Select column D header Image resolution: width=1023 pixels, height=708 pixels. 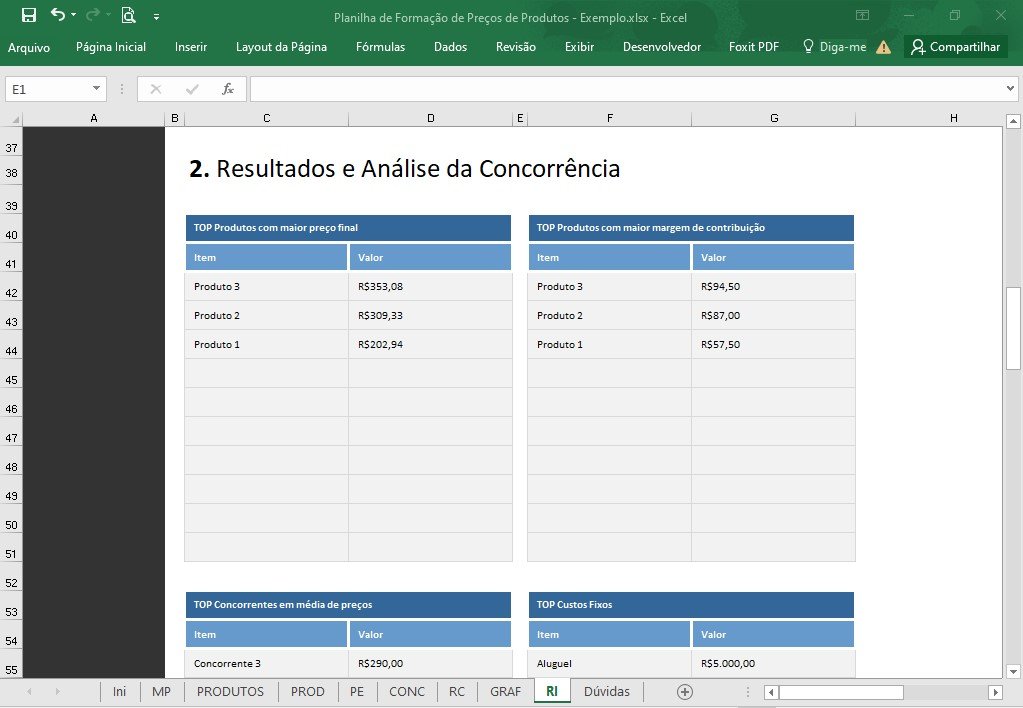coord(431,118)
